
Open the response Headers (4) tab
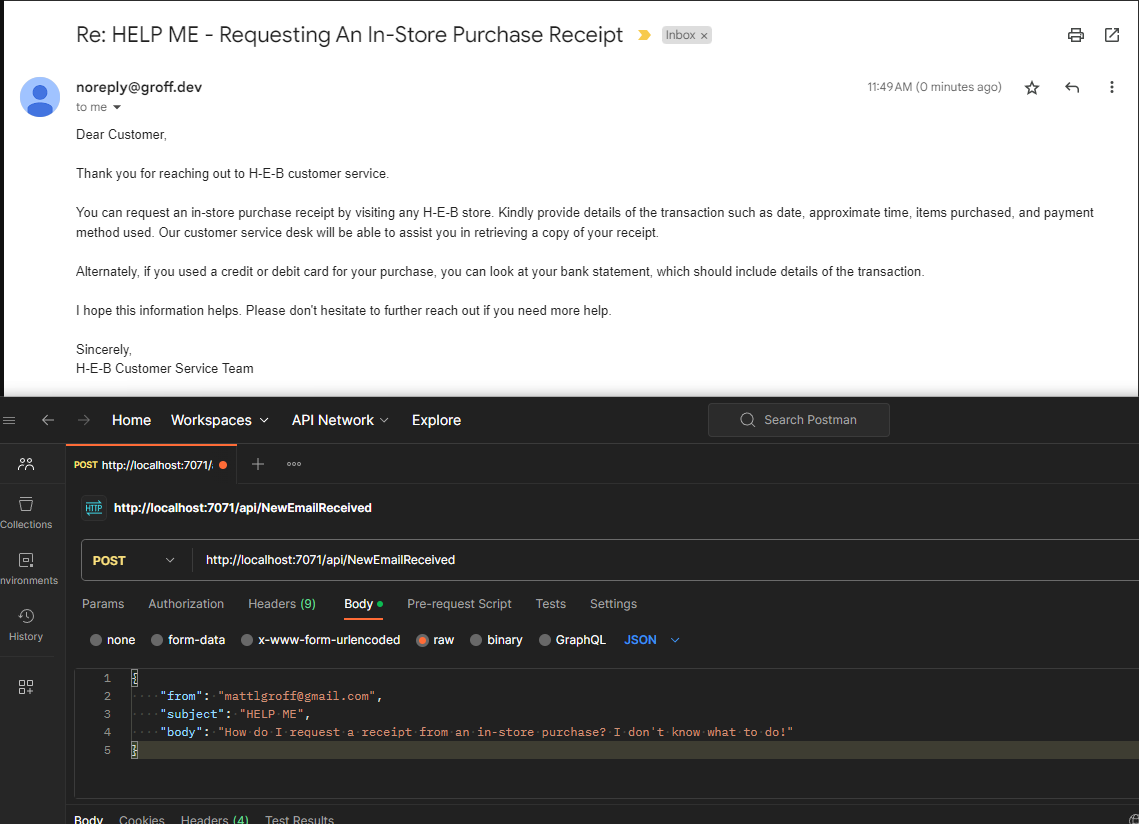[x=214, y=819]
